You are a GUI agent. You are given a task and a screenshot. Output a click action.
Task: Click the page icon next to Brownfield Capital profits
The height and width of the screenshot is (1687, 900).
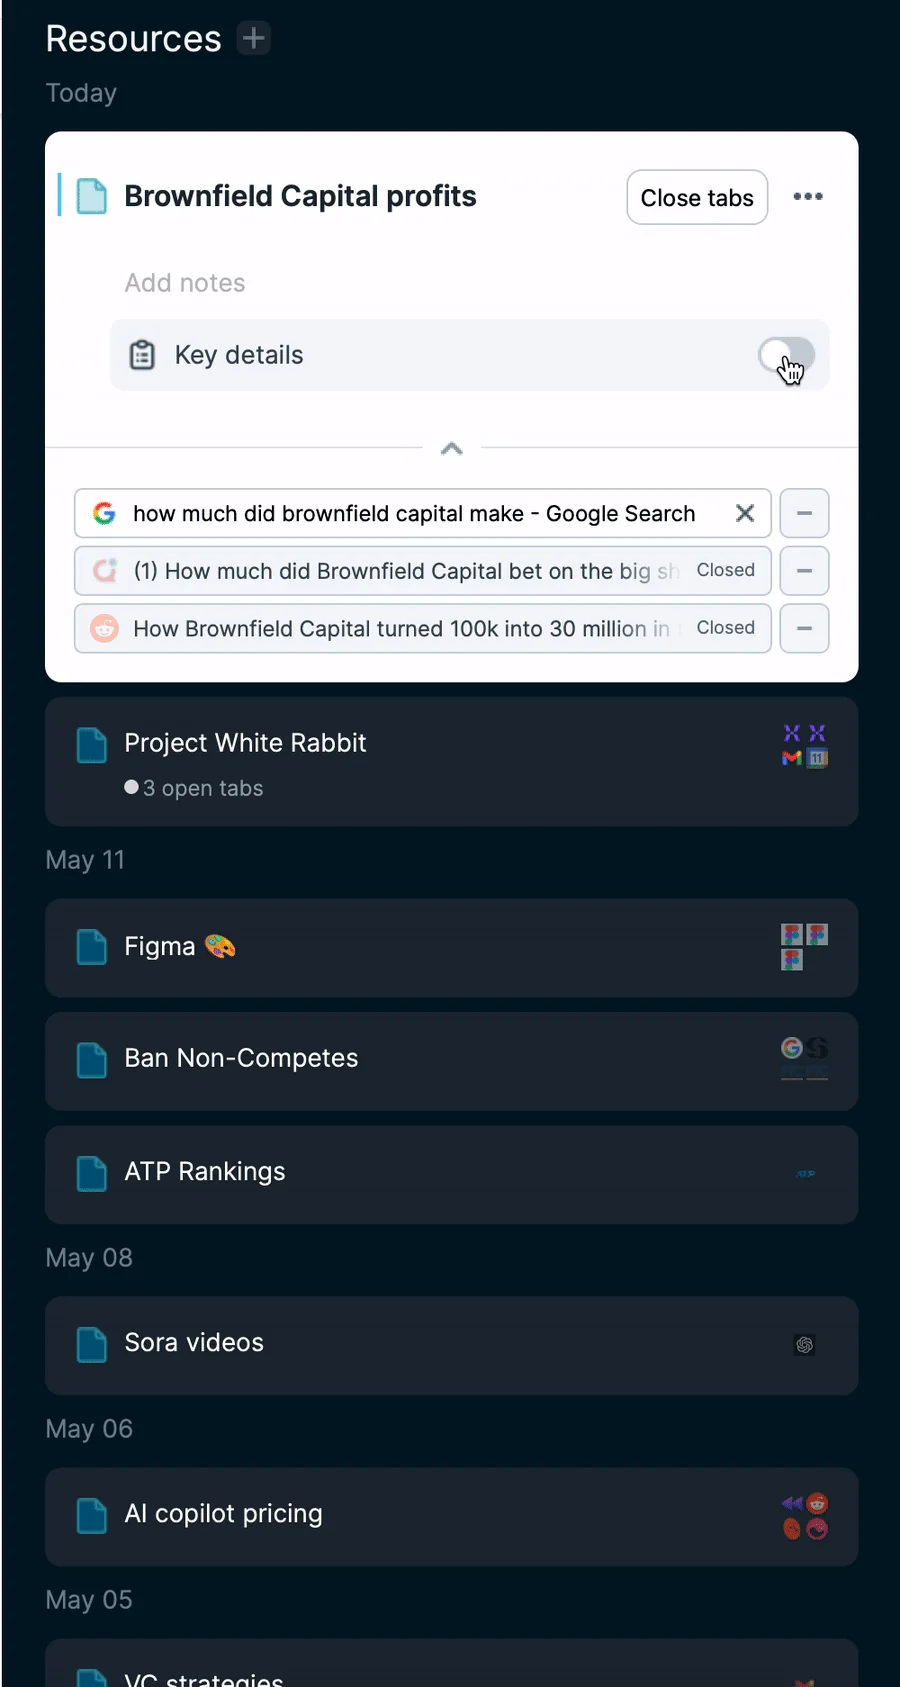[x=92, y=197]
